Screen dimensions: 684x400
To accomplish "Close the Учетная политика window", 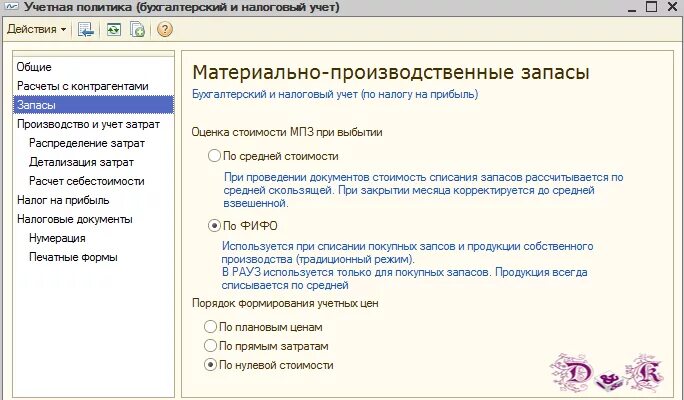I will (672, 7).
